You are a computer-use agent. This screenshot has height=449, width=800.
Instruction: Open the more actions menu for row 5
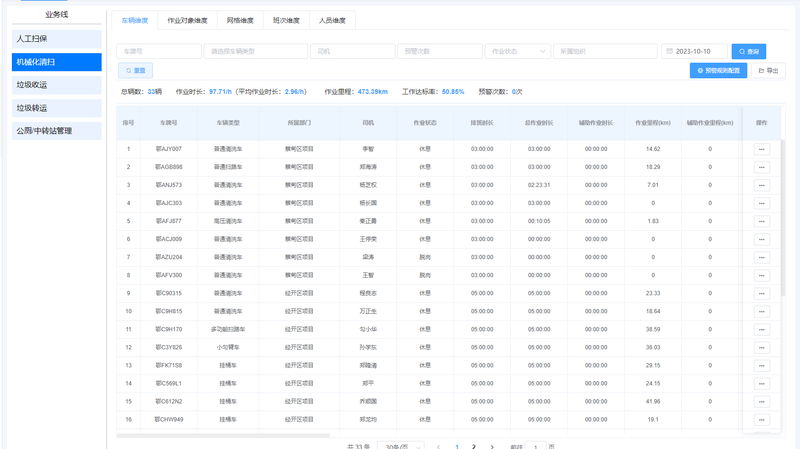(761, 221)
